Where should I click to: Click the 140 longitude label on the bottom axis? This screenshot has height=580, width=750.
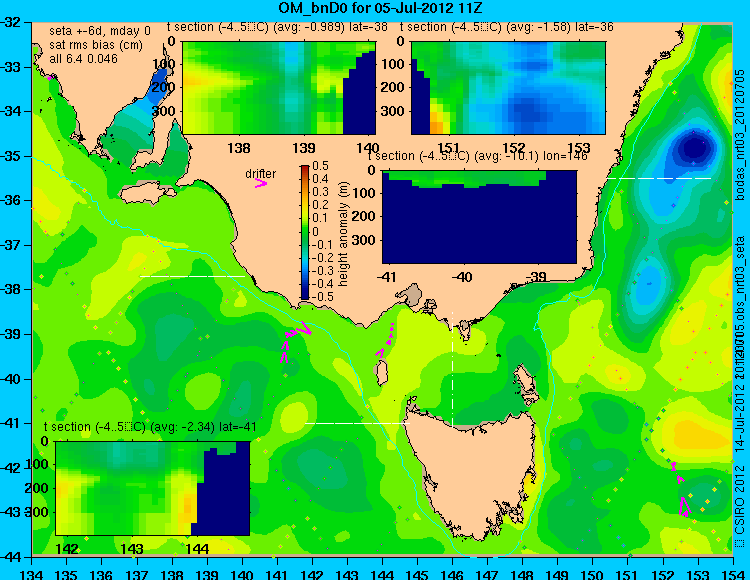[242, 574]
